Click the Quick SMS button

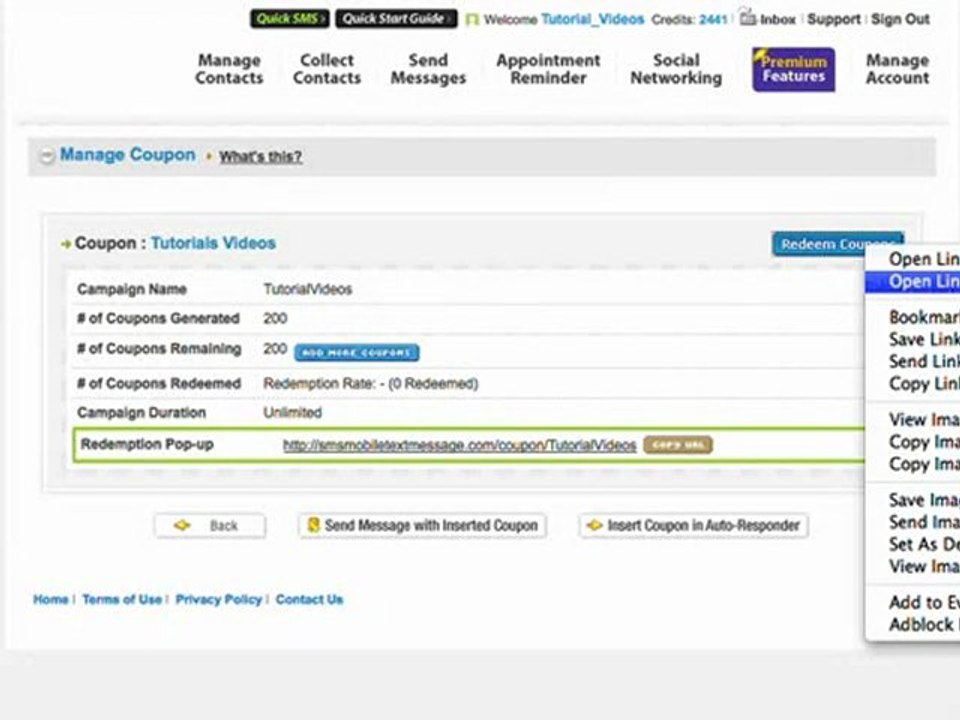pyautogui.click(x=290, y=19)
